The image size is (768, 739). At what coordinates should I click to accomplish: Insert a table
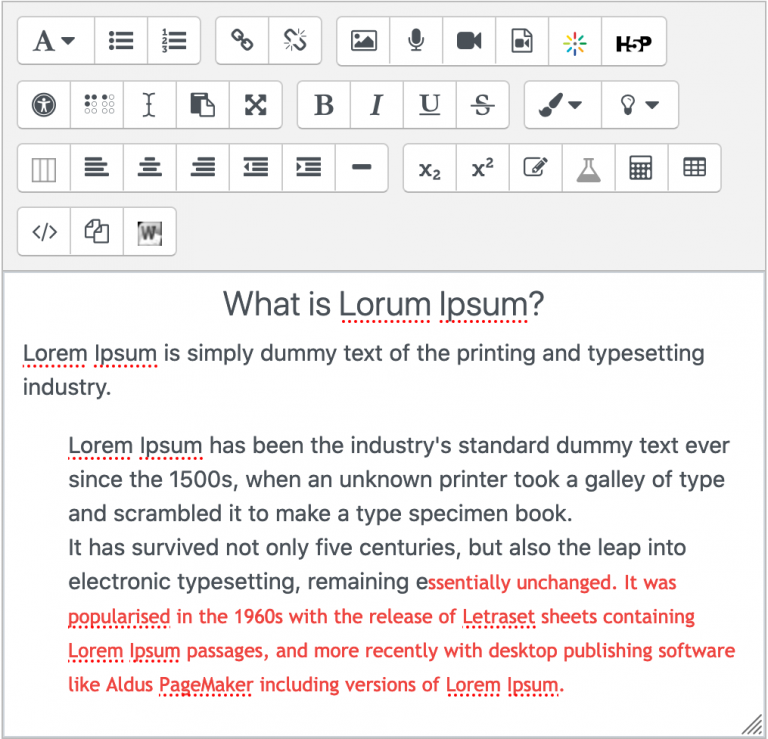[695, 168]
